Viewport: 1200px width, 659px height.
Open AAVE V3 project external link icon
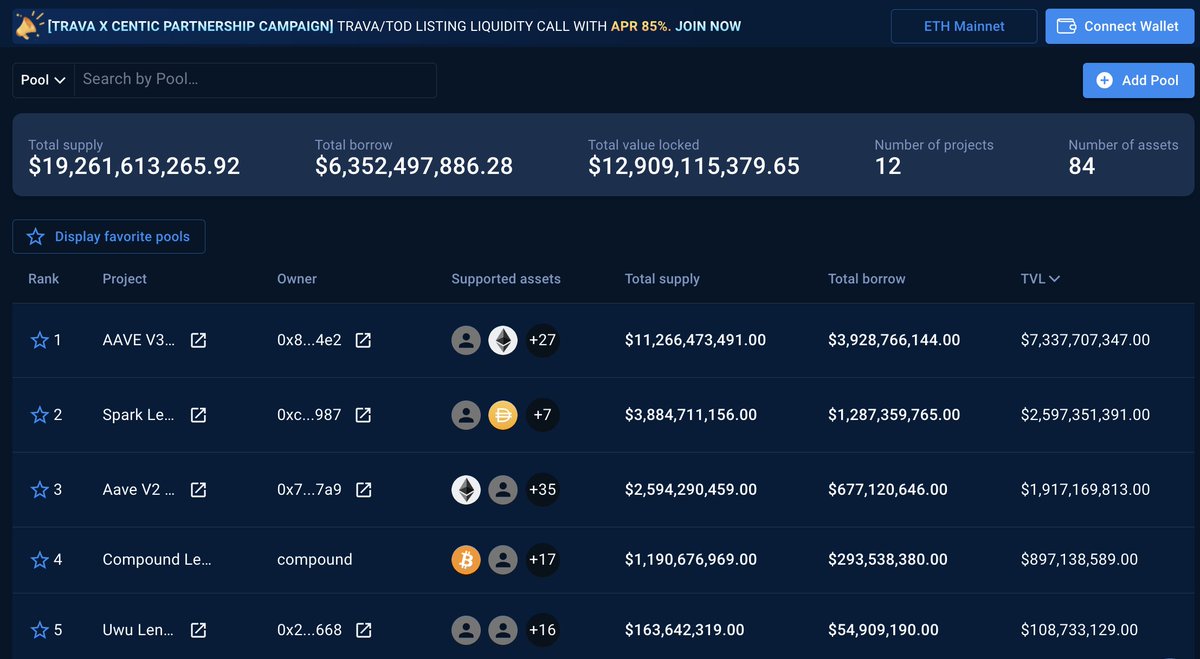point(198,340)
